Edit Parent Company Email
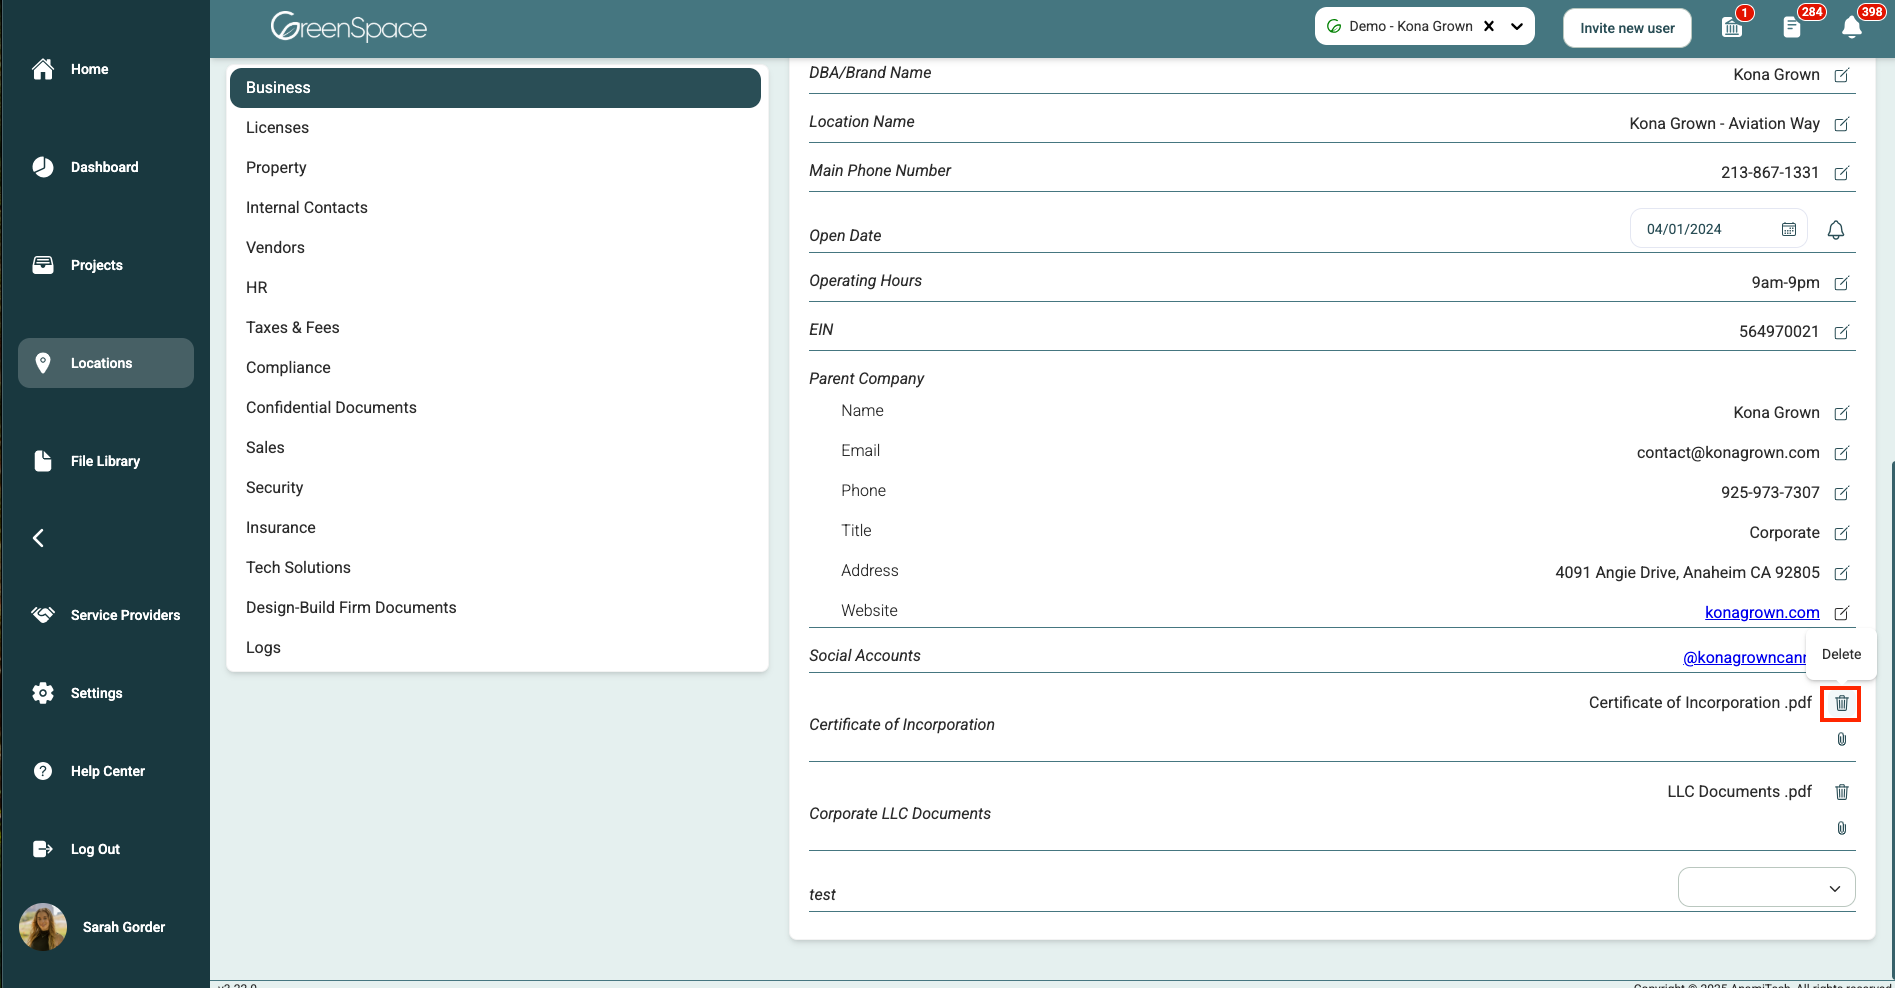 pyautogui.click(x=1842, y=453)
